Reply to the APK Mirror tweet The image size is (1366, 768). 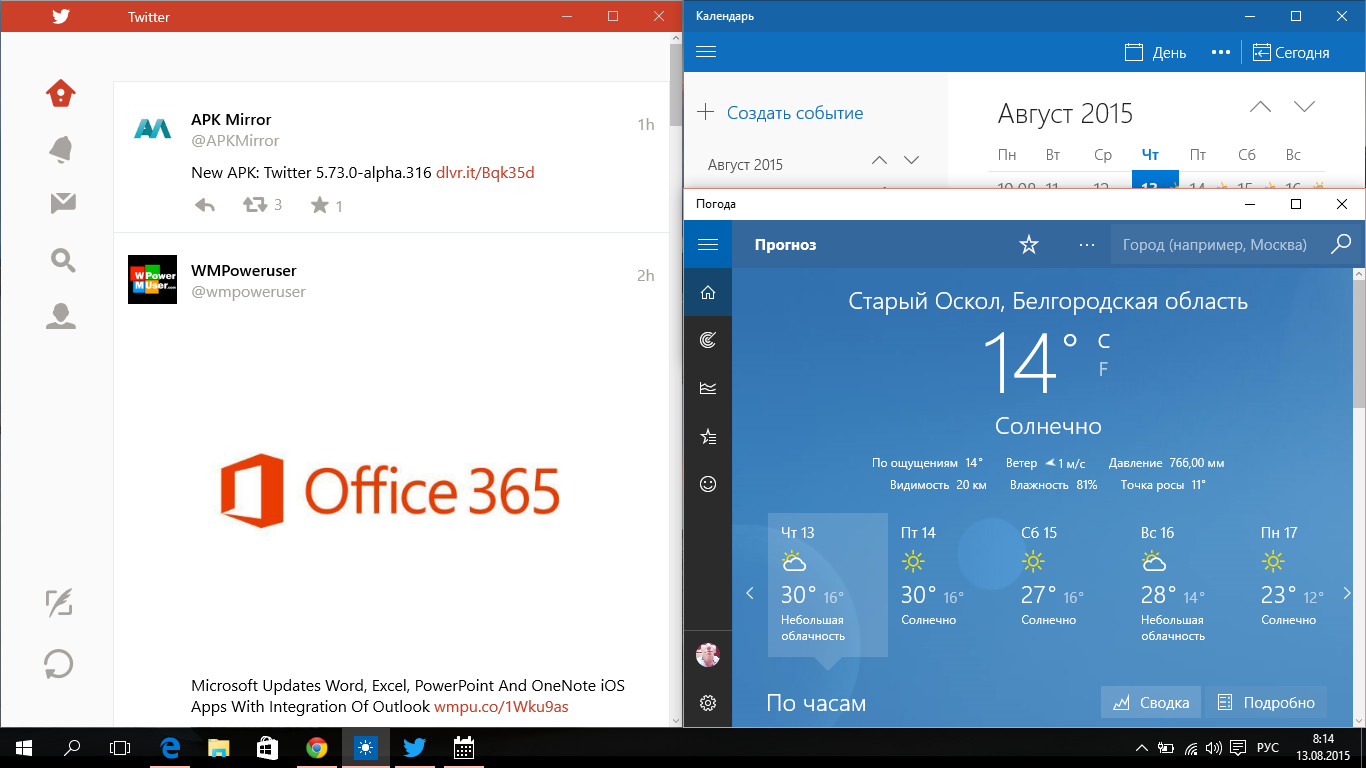(x=204, y=205)
